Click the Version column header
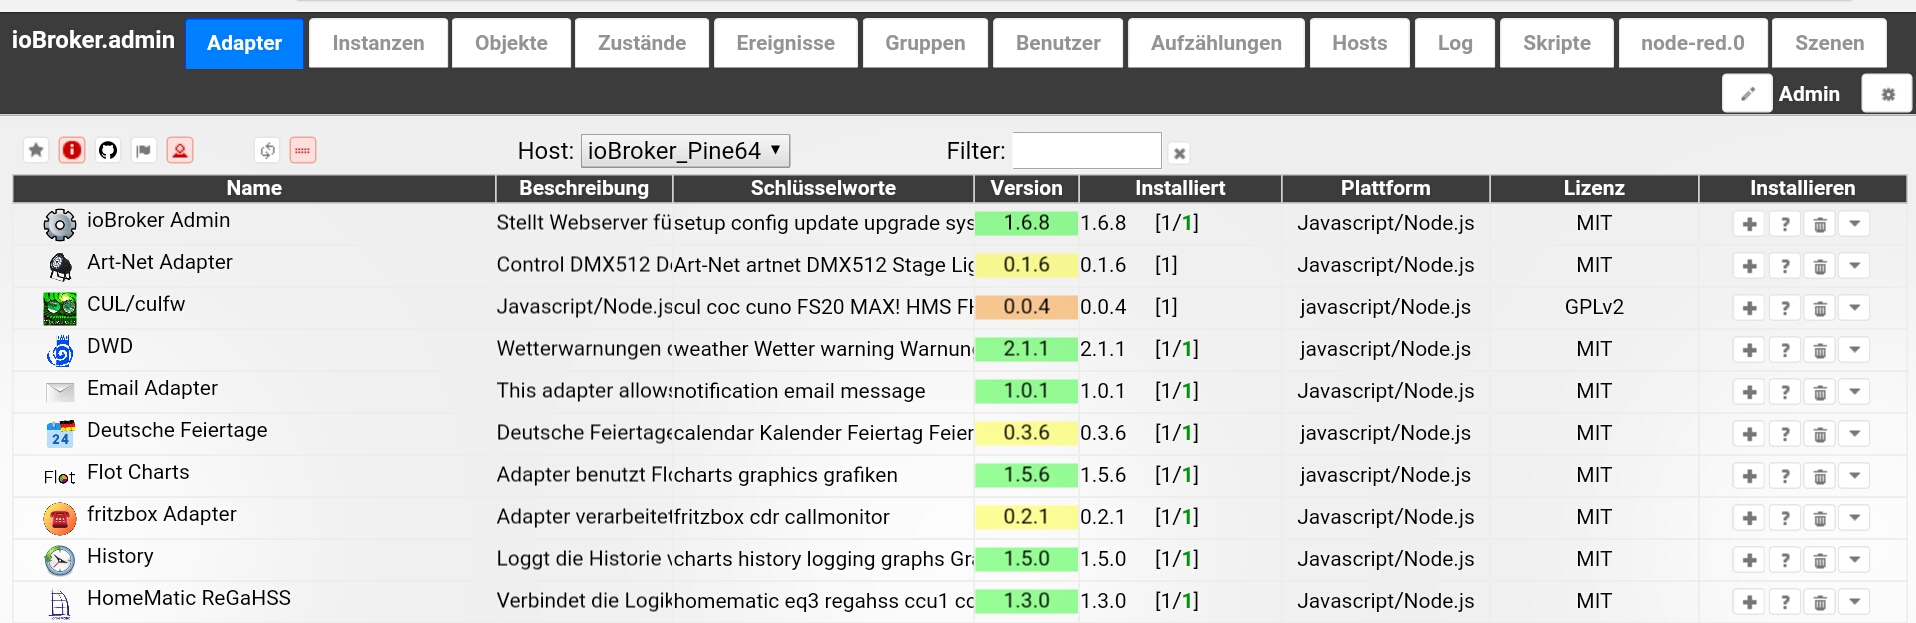This screenshot has height=623, width=1916. click(x=1026, y=188)
